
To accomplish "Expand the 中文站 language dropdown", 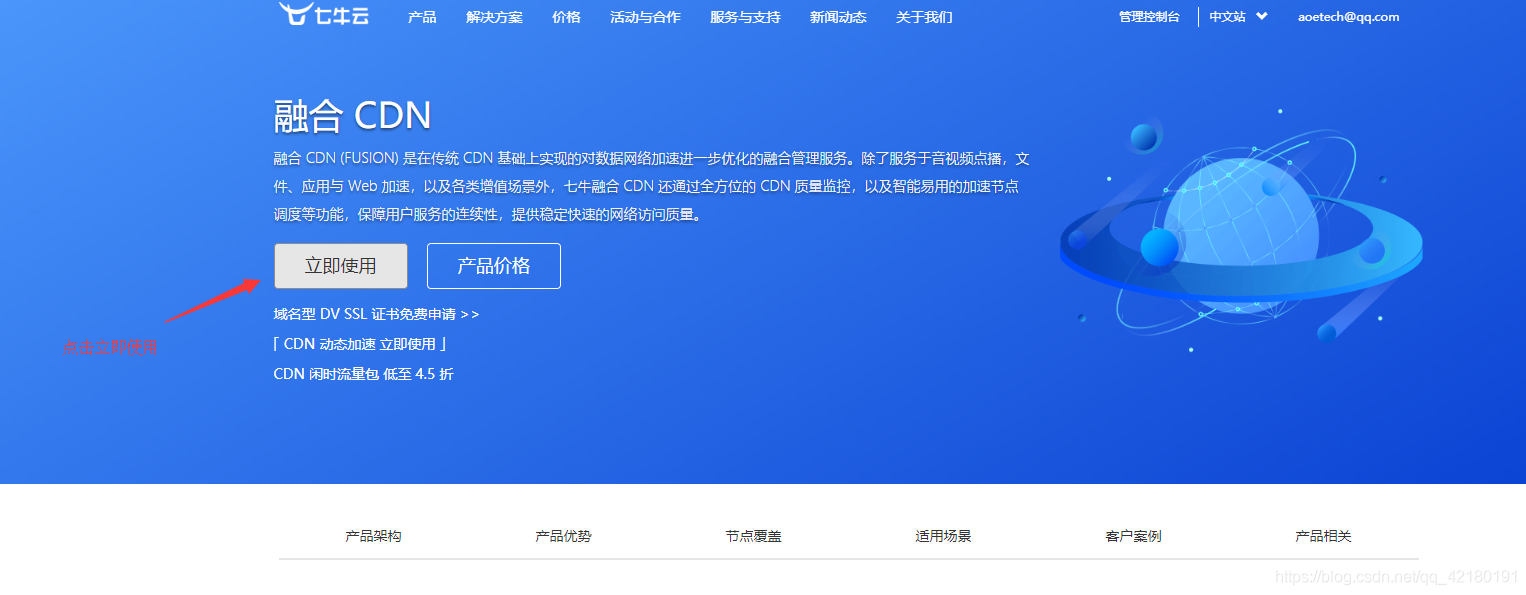I will pos(1238,17).
